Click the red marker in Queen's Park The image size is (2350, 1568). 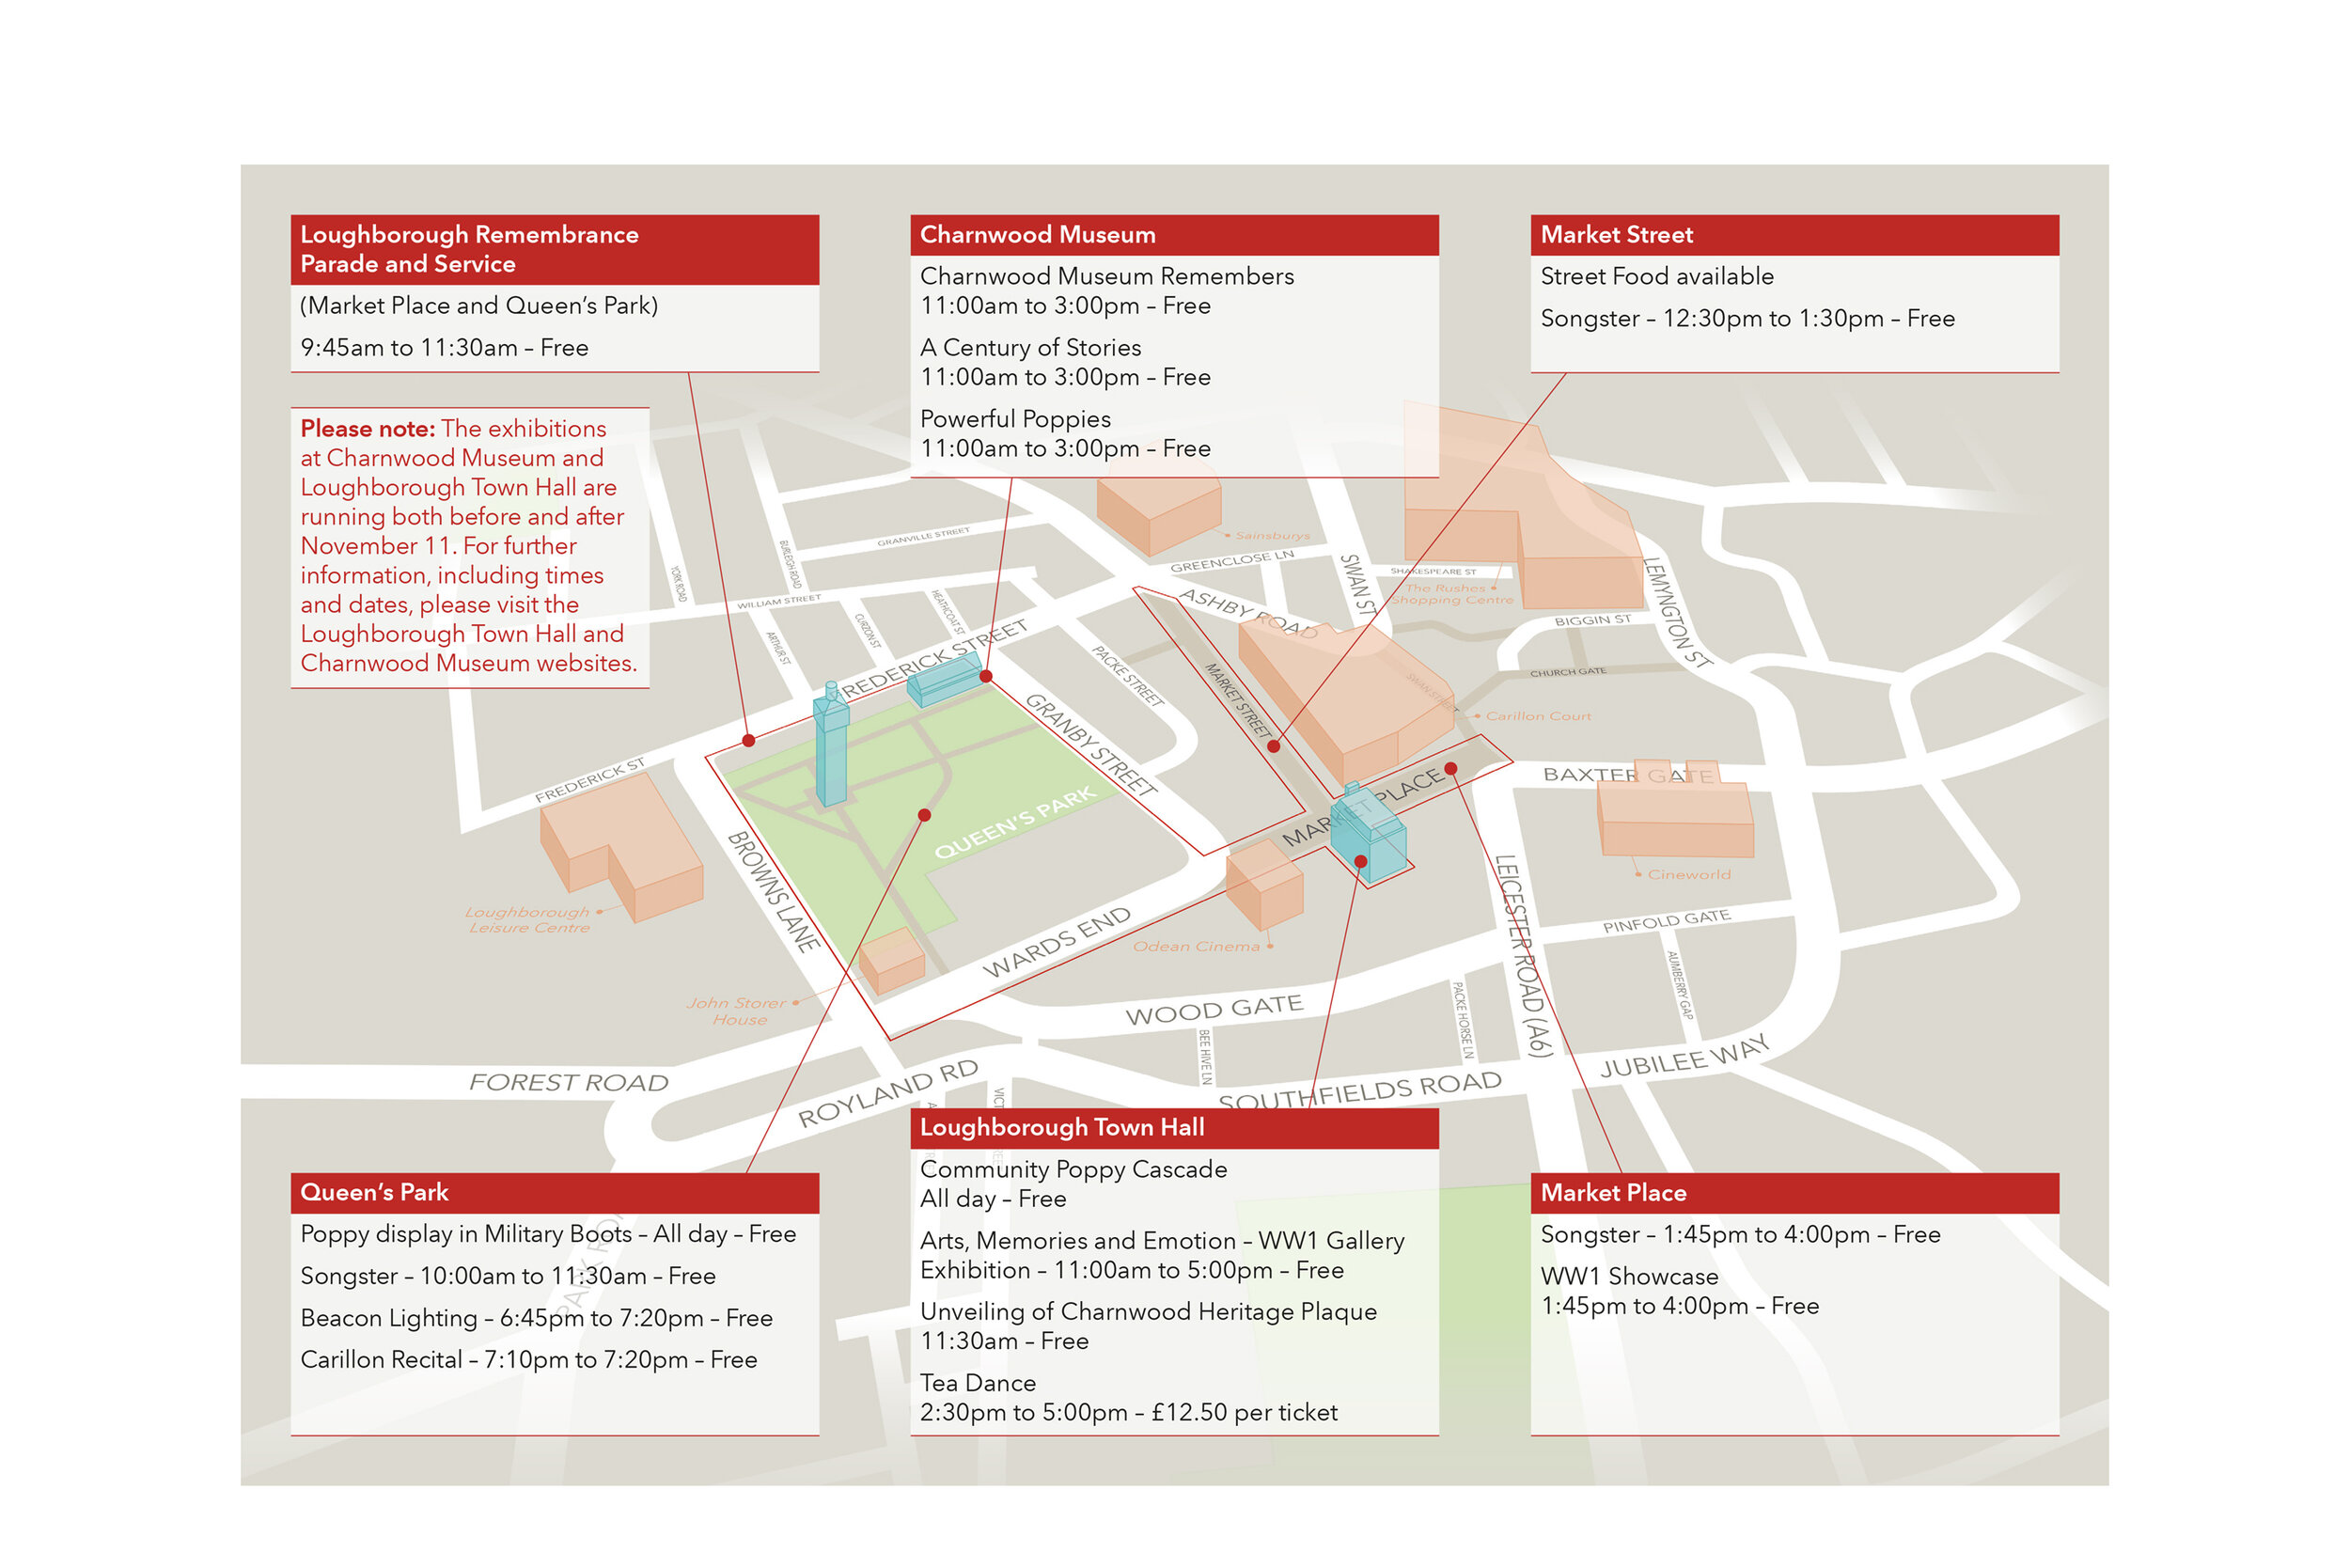[x=924, y=815]
